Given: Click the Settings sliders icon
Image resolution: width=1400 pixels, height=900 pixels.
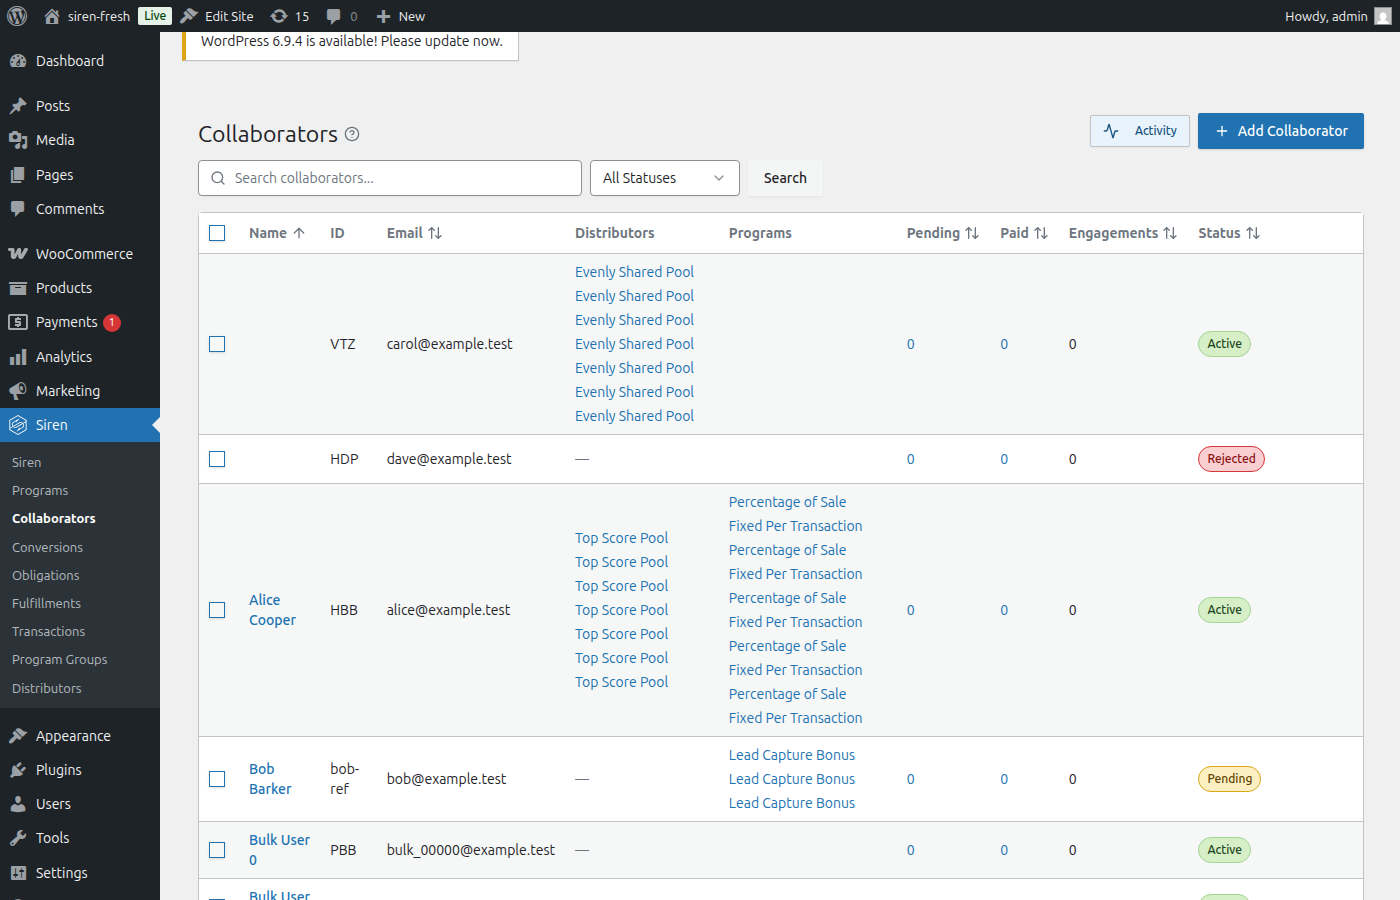Looking at the screenshot, I should pos(18,873).
